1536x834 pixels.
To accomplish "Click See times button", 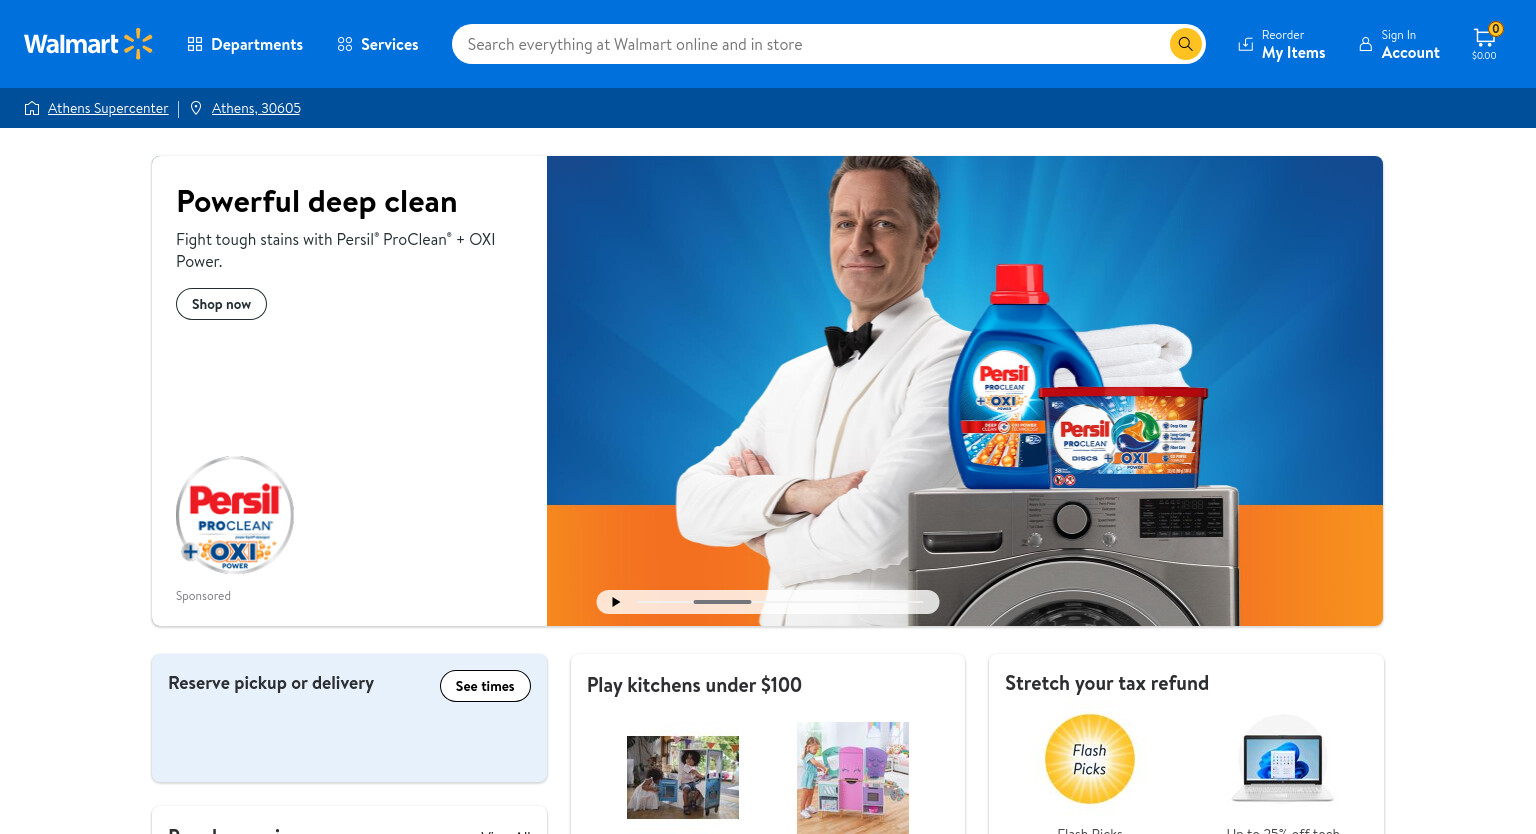I will tap(485, 686).
